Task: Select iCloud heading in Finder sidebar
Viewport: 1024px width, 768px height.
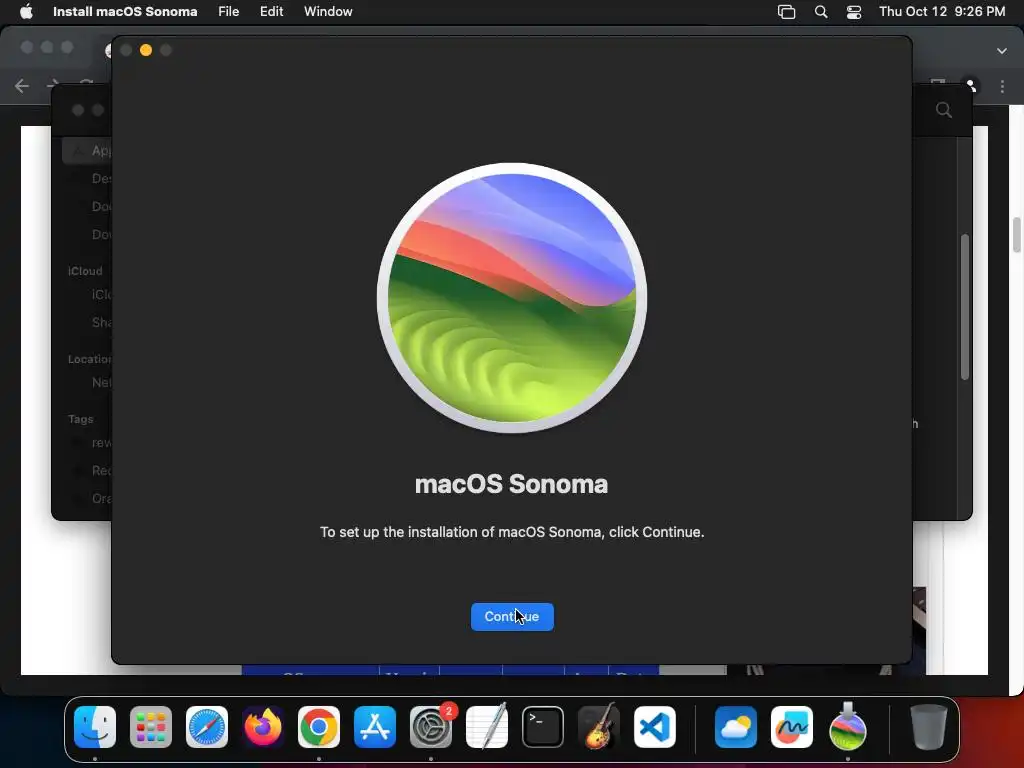Action: pos(85,271)
